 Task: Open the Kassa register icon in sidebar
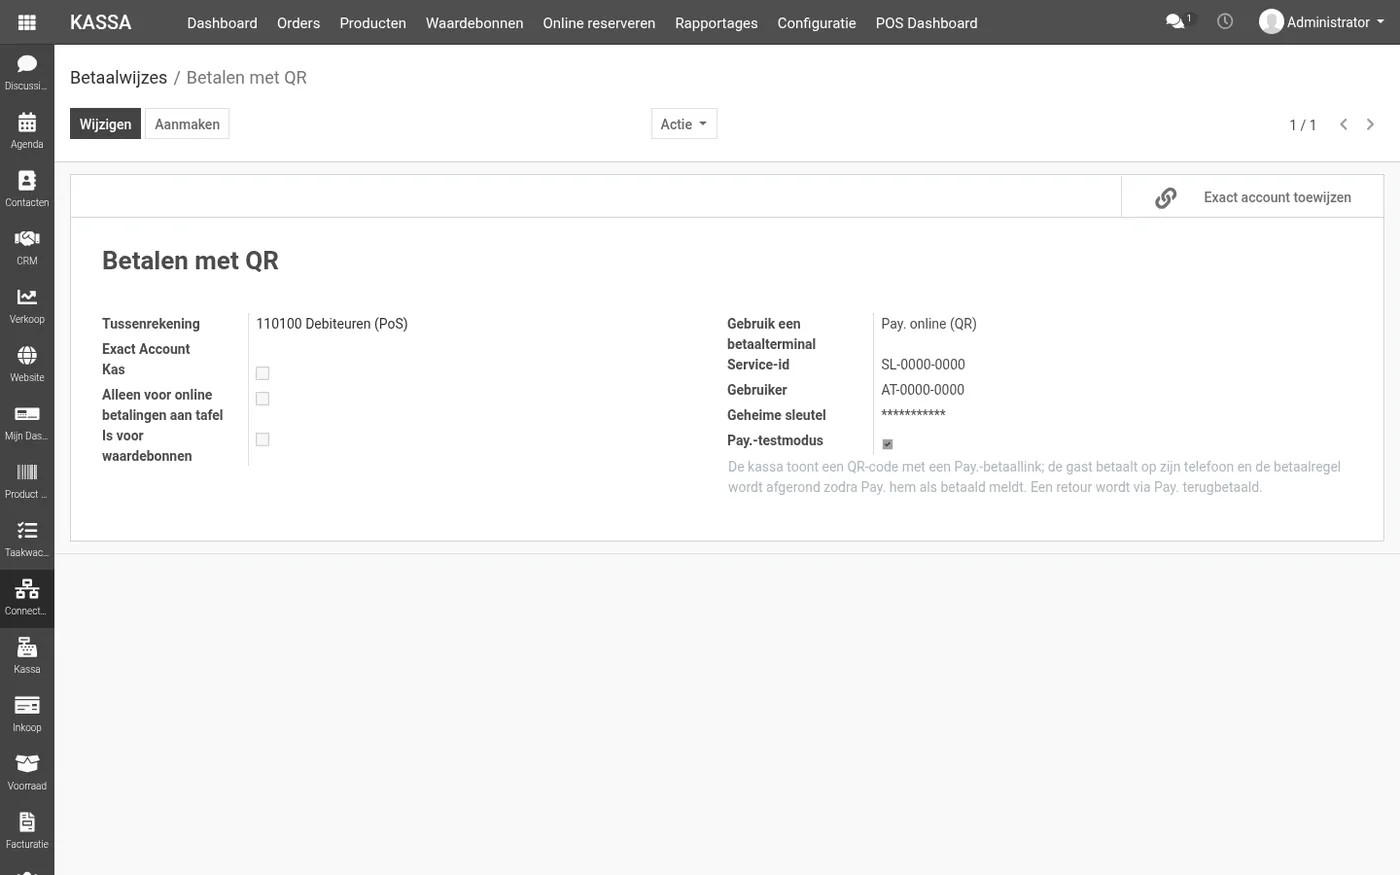(27, 648)
